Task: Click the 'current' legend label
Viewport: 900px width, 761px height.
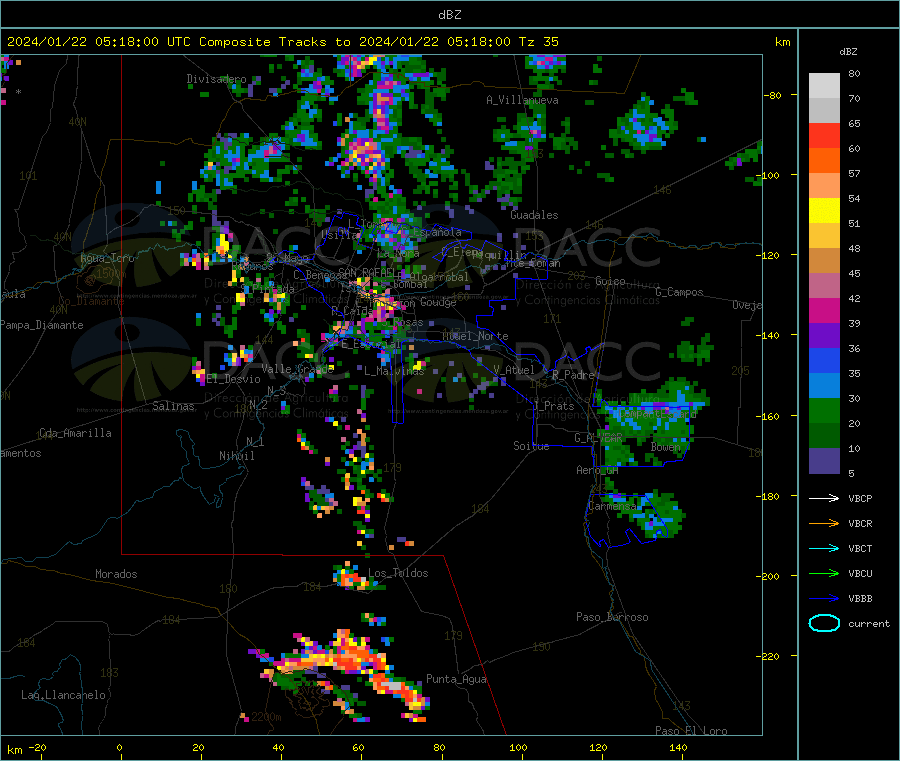Action: pyautogui.click(x=869, y=623)
